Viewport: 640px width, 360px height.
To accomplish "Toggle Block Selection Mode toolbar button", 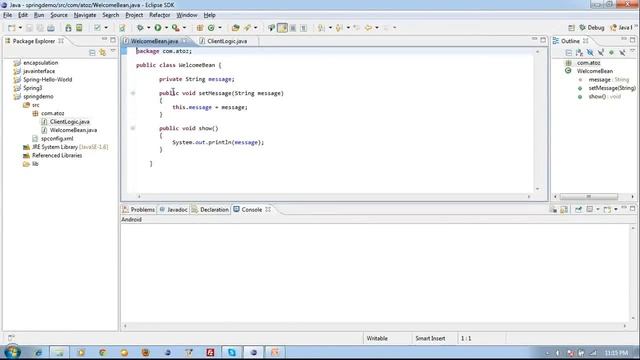I will point(293,28).
